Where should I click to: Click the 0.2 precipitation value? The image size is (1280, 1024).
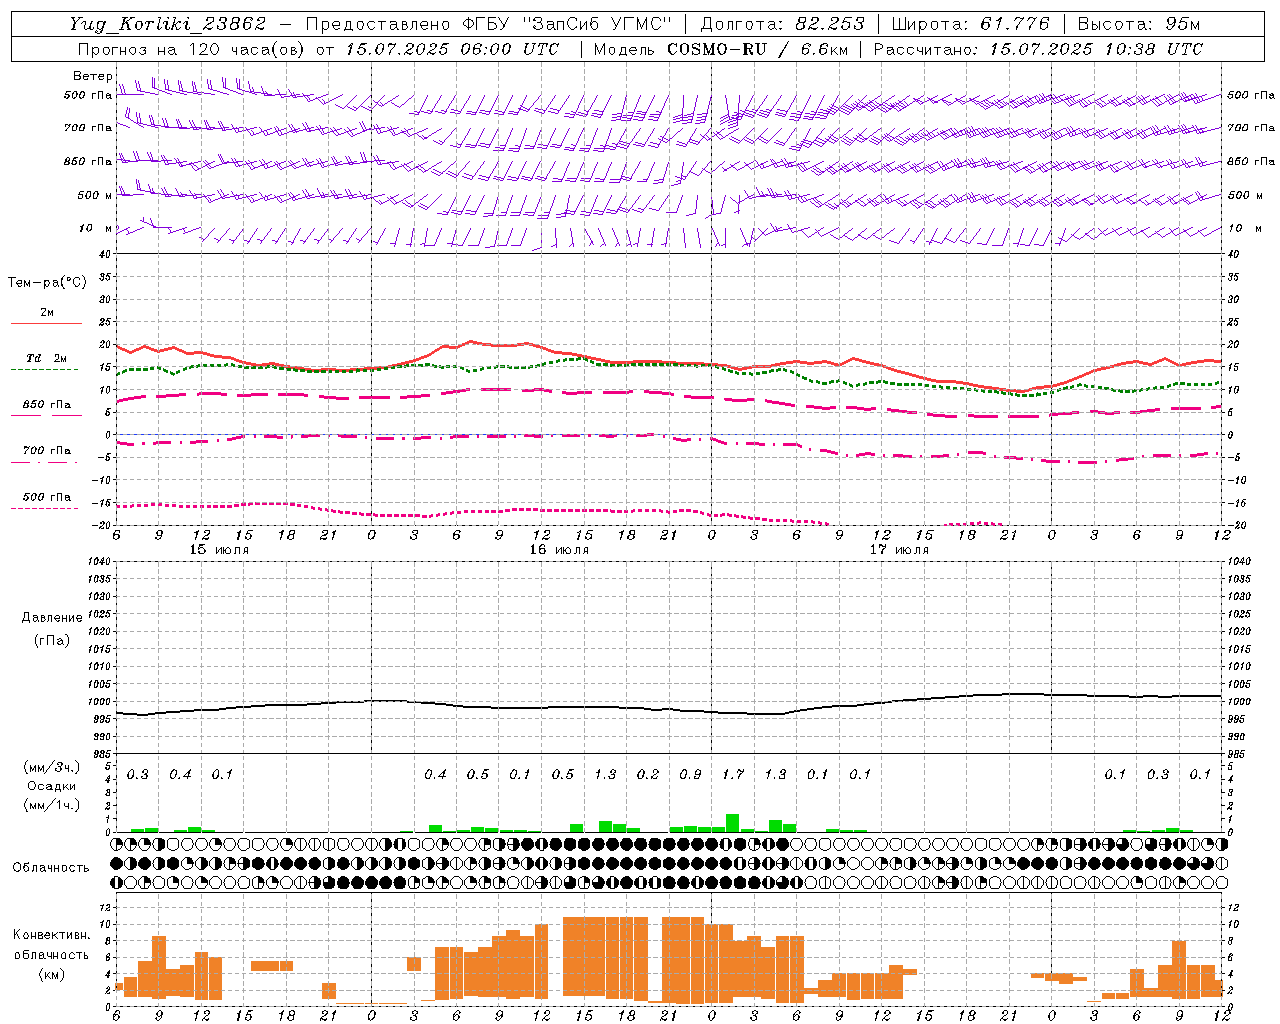[648, 774]
